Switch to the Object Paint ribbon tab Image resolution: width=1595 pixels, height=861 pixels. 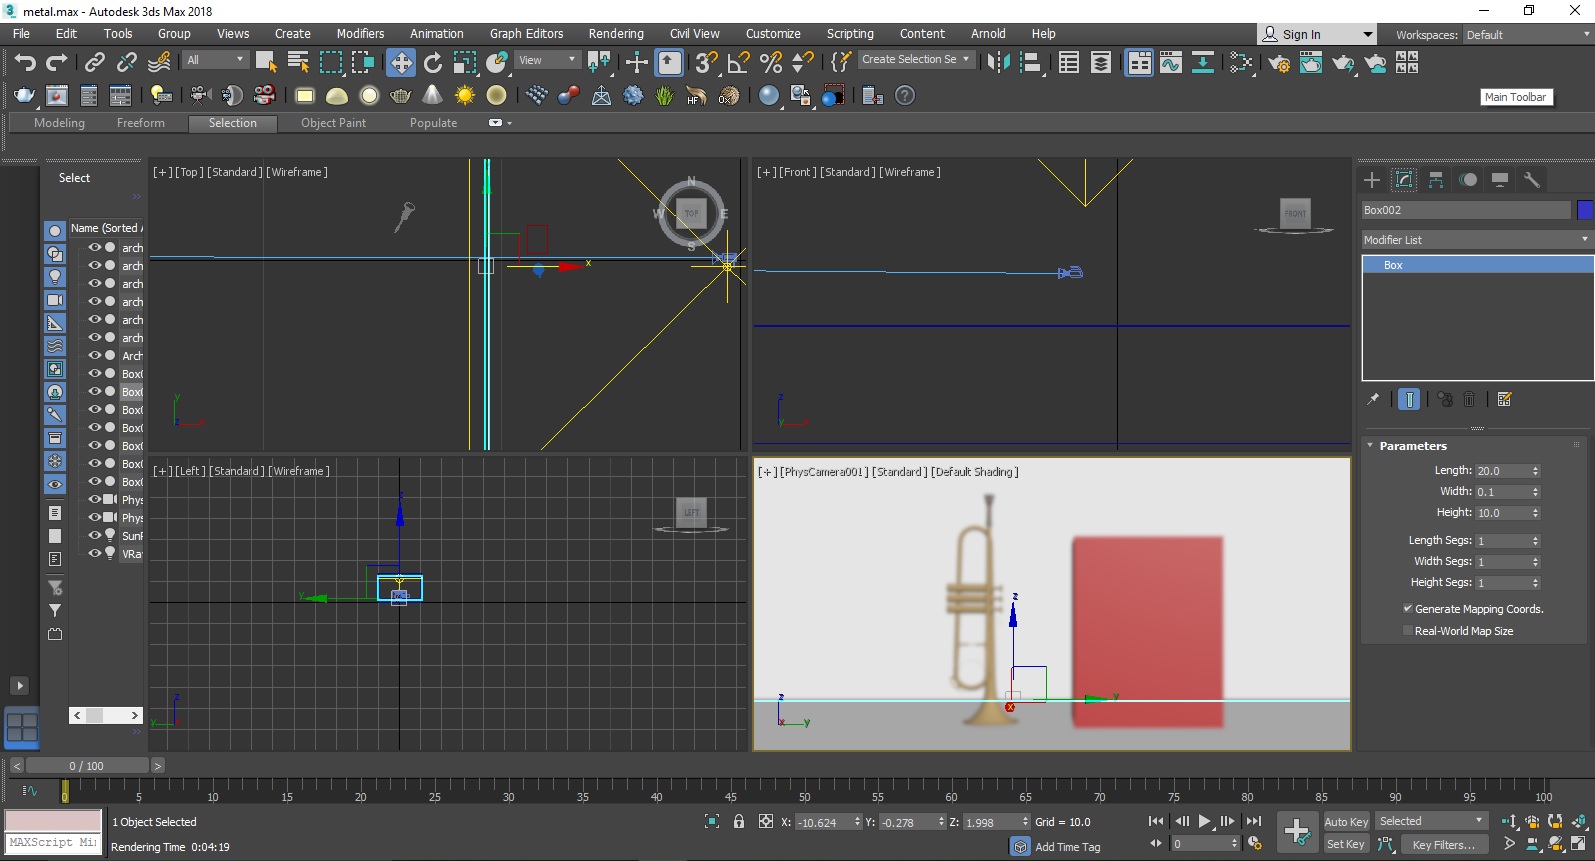point(333,123)
